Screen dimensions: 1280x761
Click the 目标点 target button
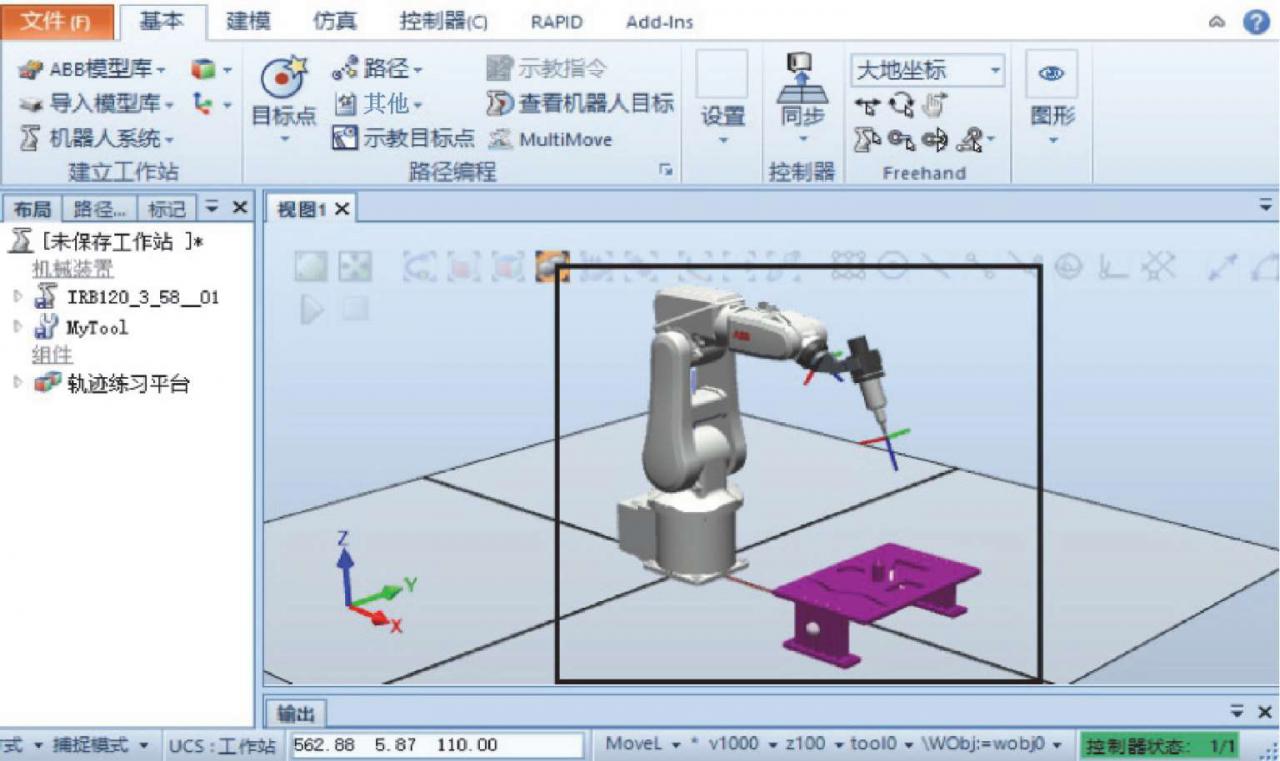[x=283, y=98]
